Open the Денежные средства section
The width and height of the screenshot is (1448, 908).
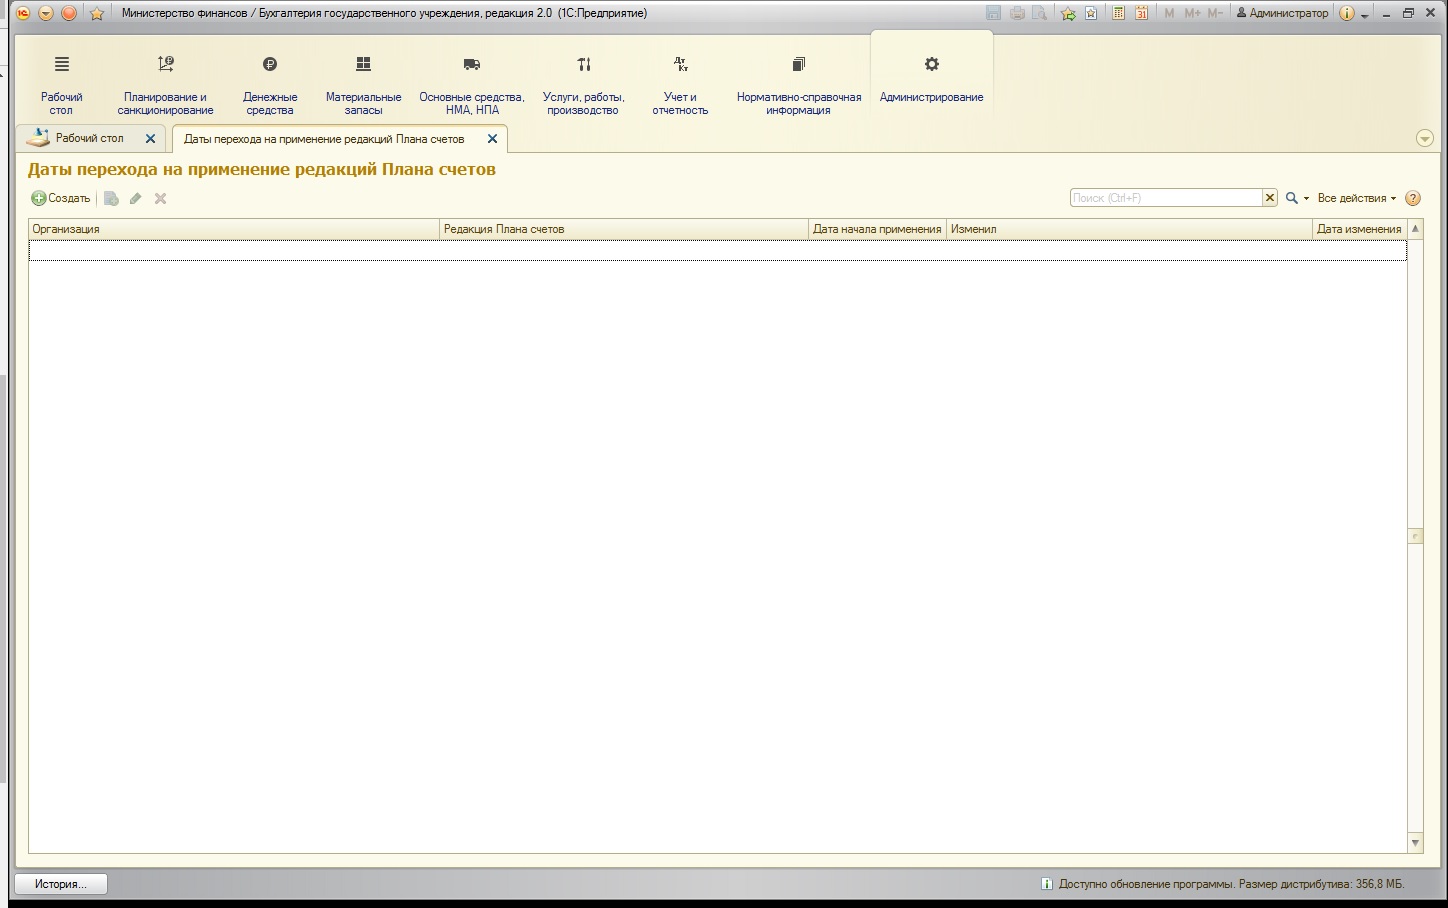click(270, 86)
